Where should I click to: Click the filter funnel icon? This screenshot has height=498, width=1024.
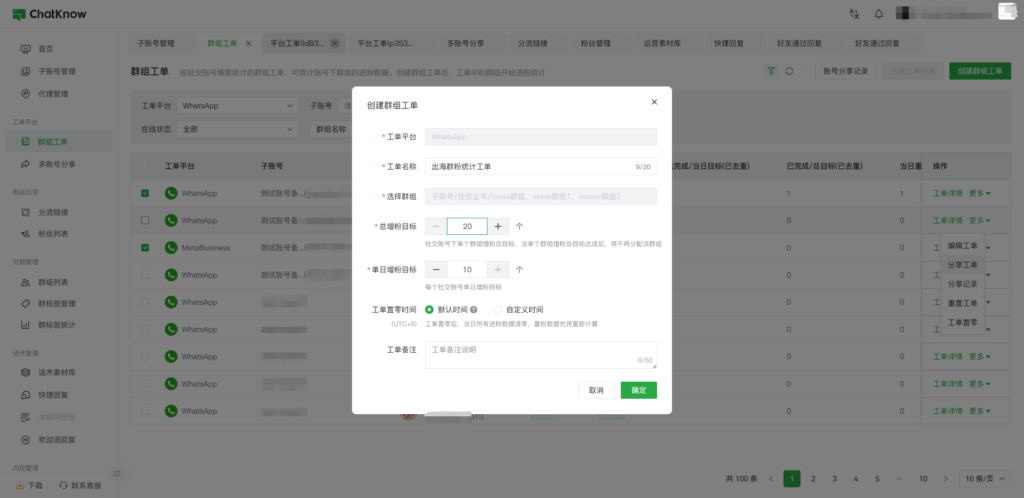771,71
